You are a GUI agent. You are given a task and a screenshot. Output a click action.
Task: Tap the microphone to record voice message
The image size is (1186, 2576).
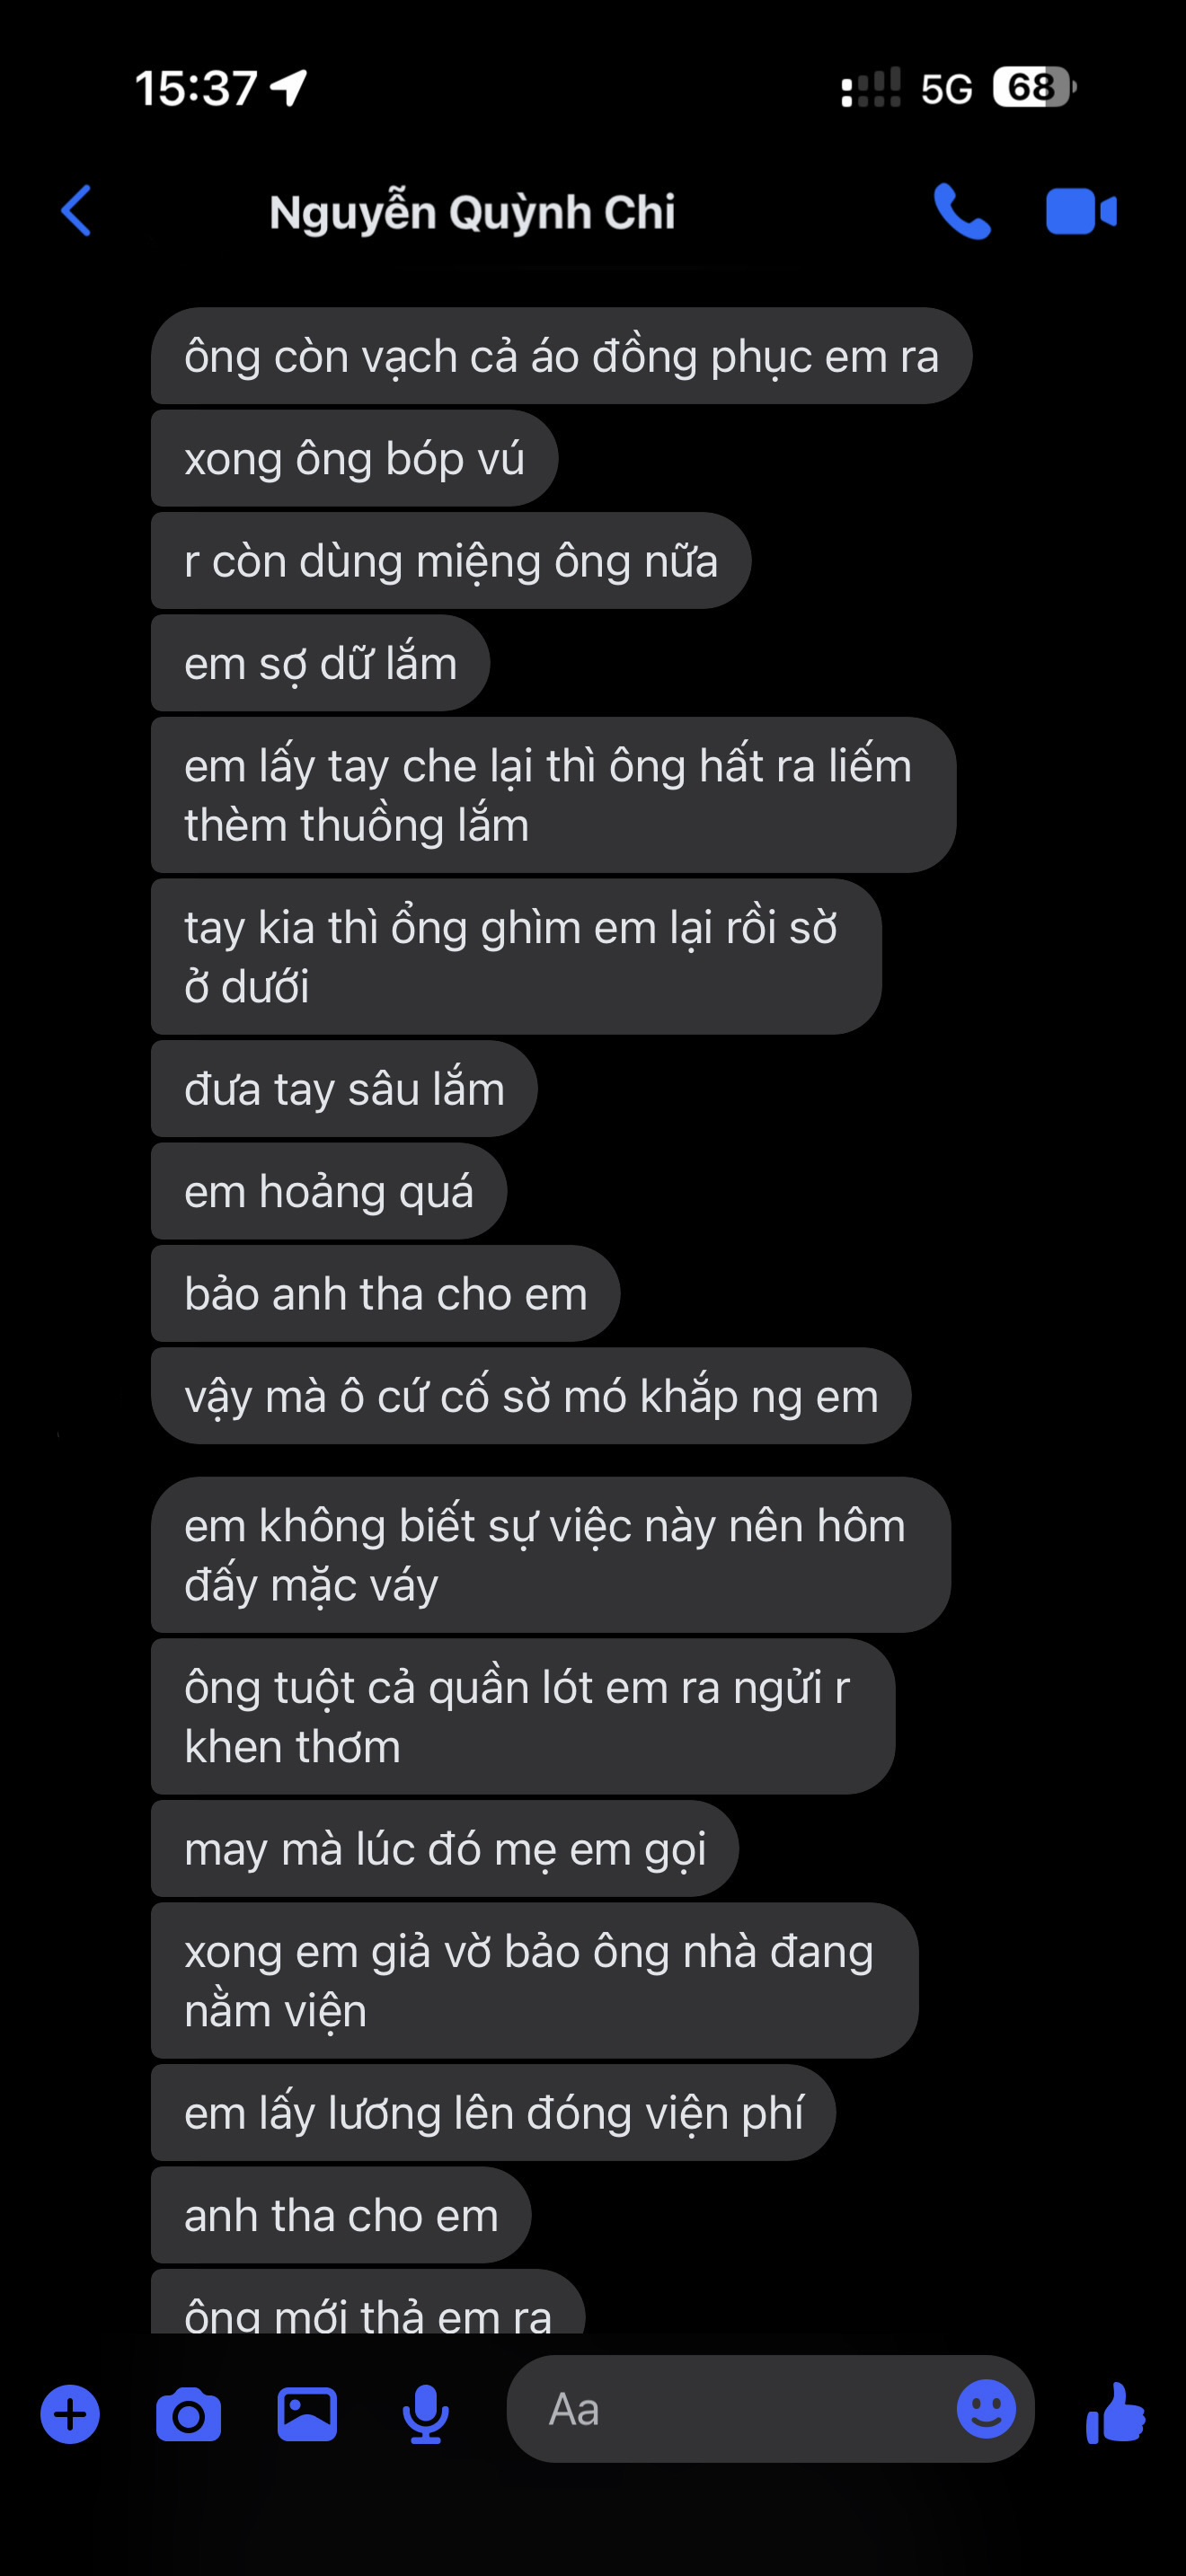click(426, 2414)
